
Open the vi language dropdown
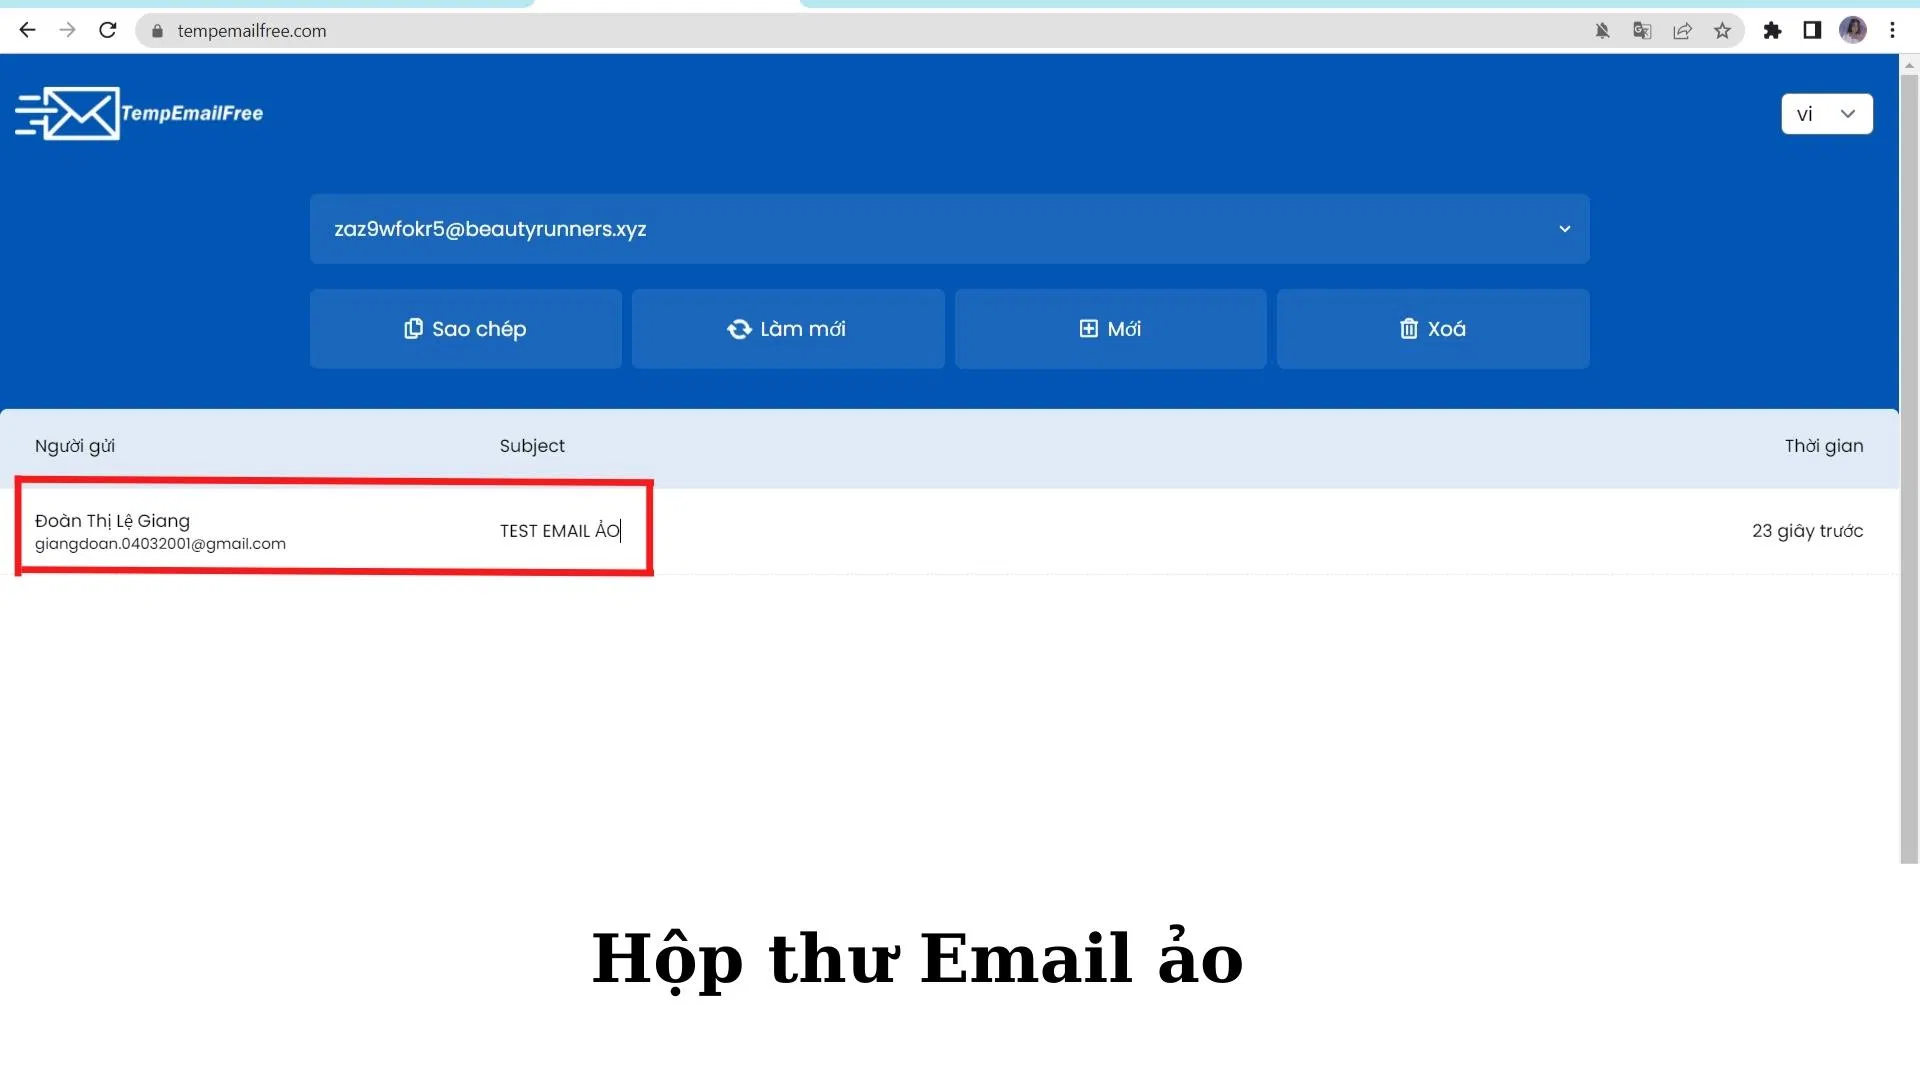pyautogui.click(x=1827, y=113)
